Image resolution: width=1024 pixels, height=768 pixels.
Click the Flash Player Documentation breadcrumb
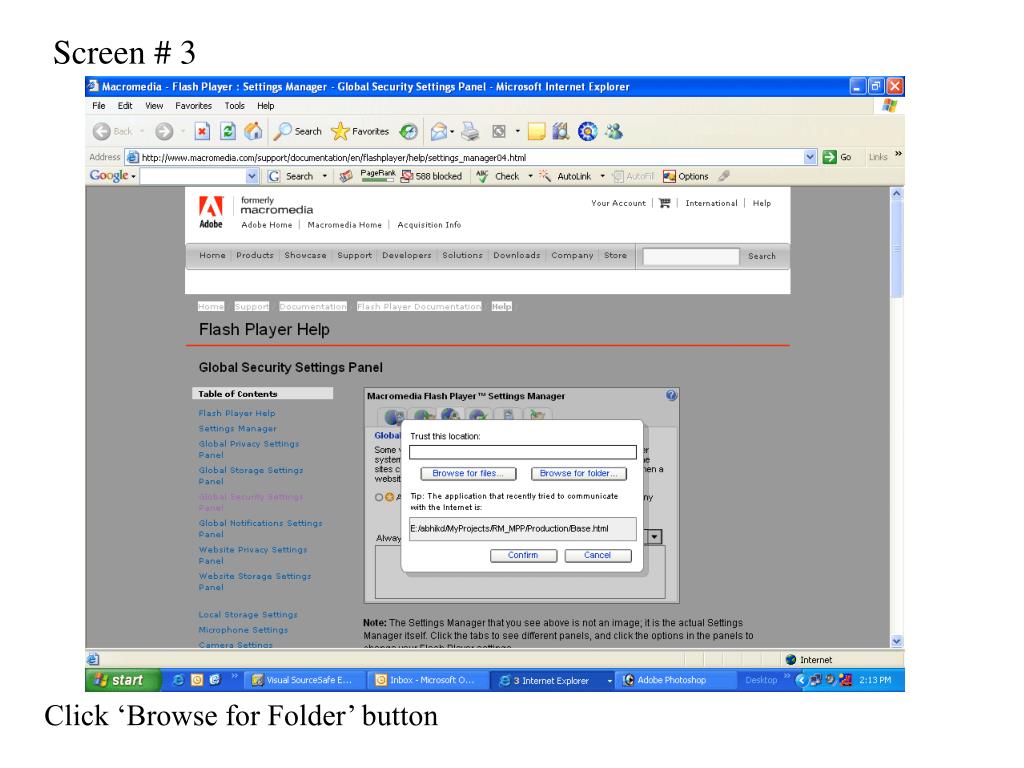coord(419,306)
